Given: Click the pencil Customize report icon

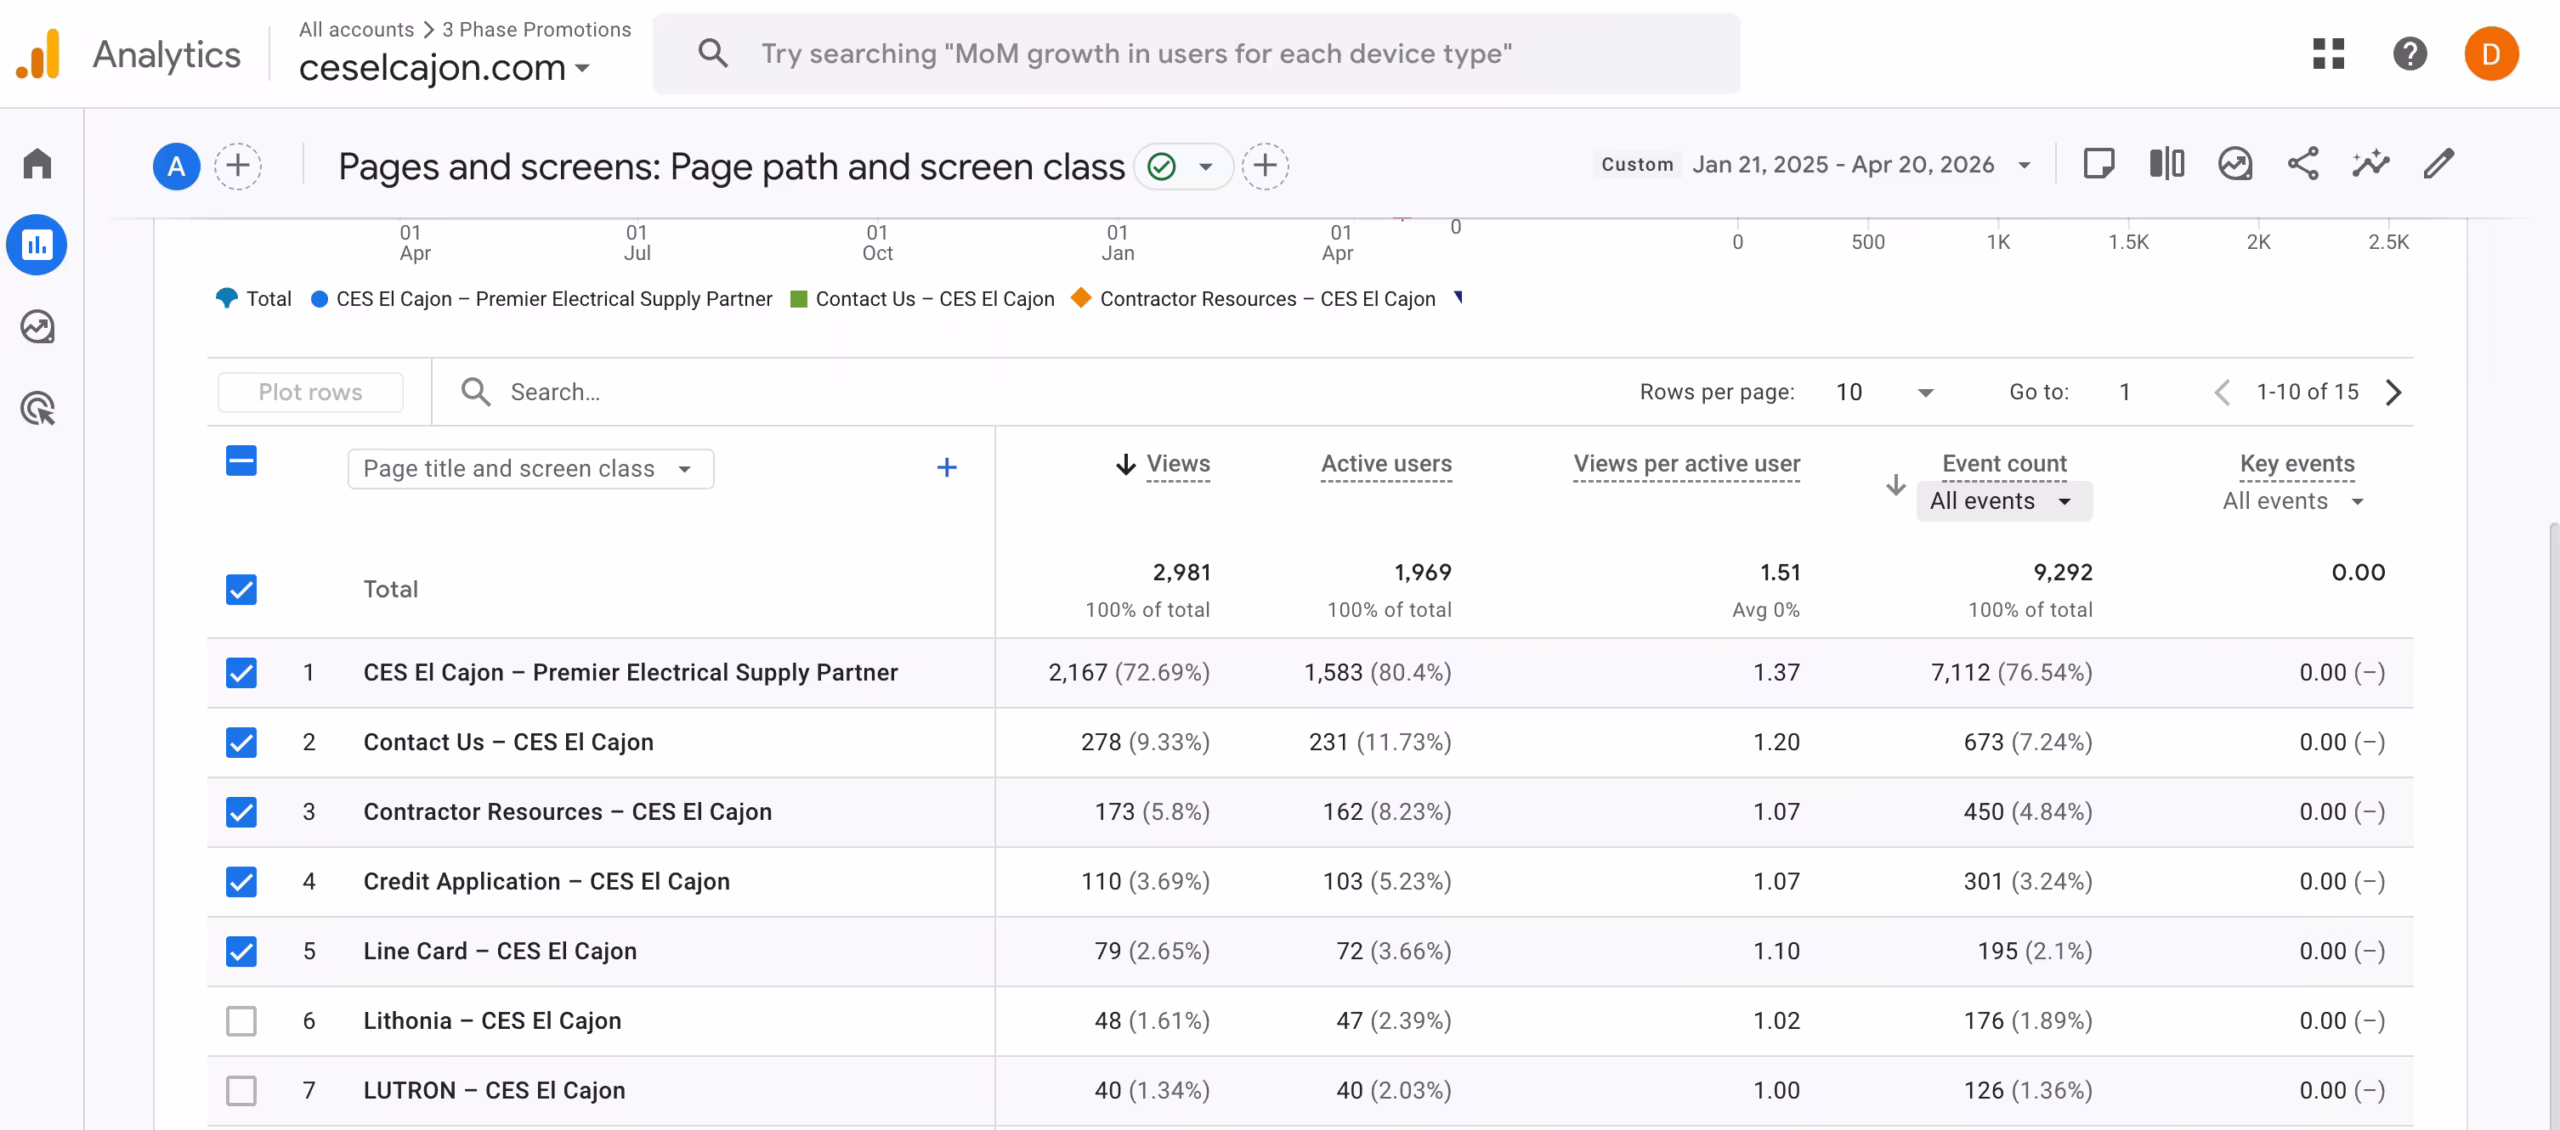Looking at the screenshot, I should click(2439, 164).
